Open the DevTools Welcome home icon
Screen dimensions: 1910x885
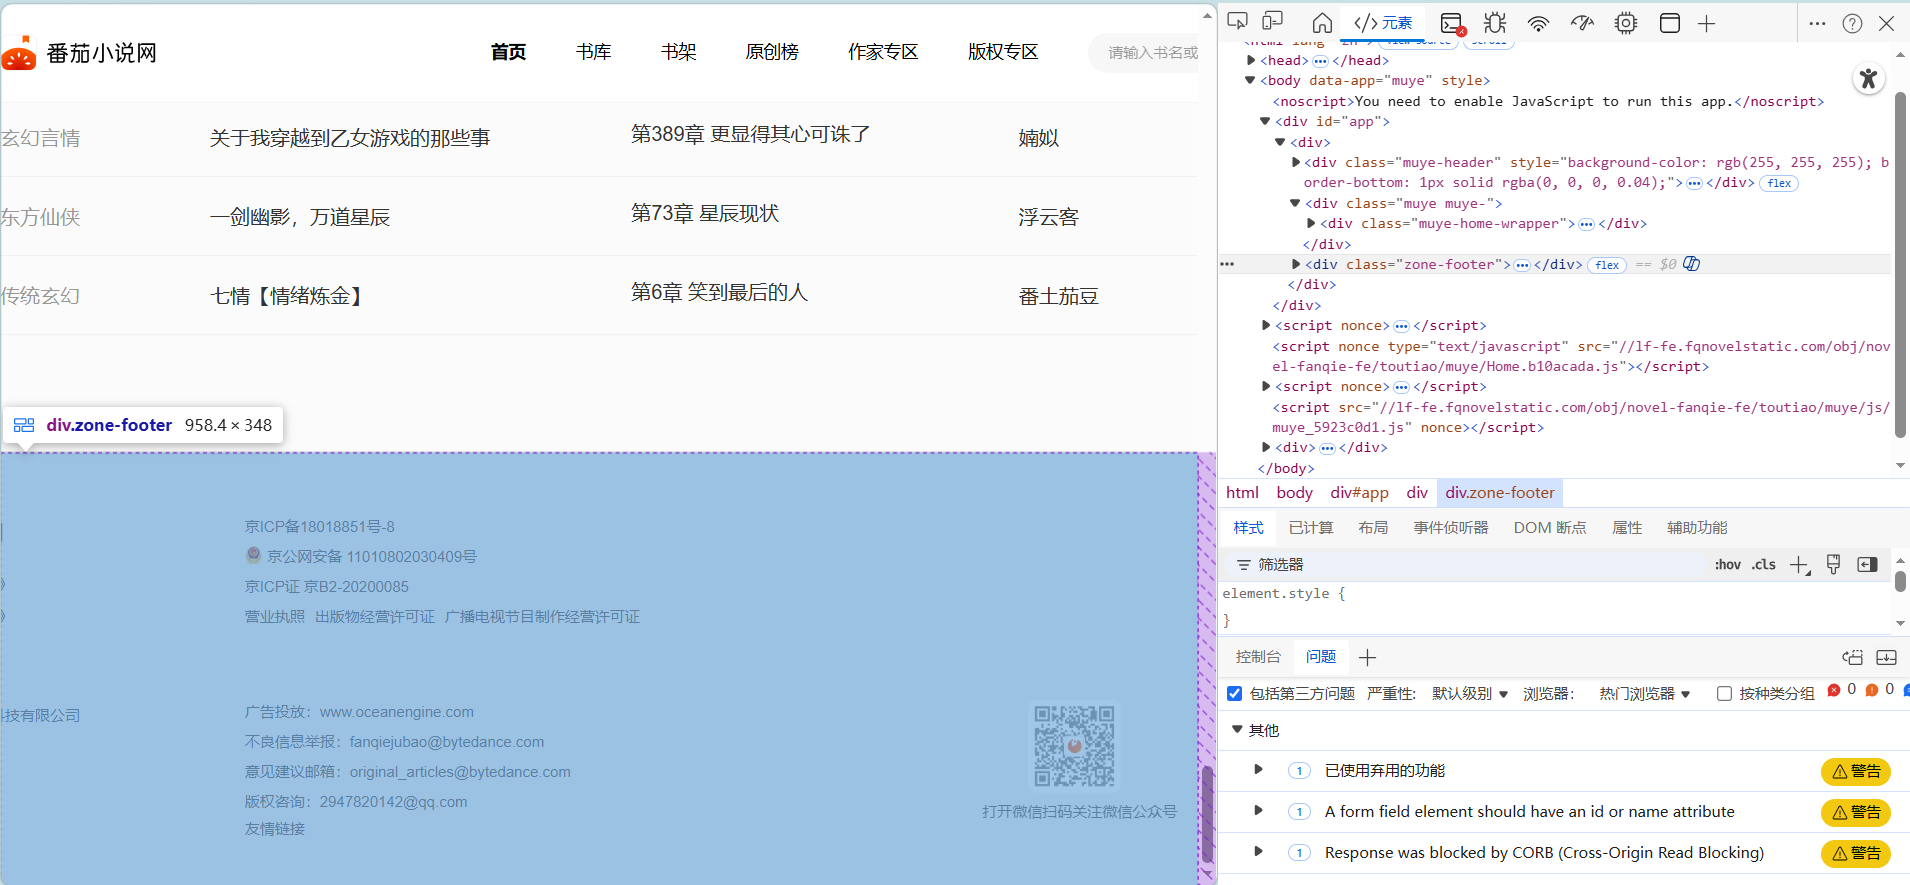tap(1322, 23)
